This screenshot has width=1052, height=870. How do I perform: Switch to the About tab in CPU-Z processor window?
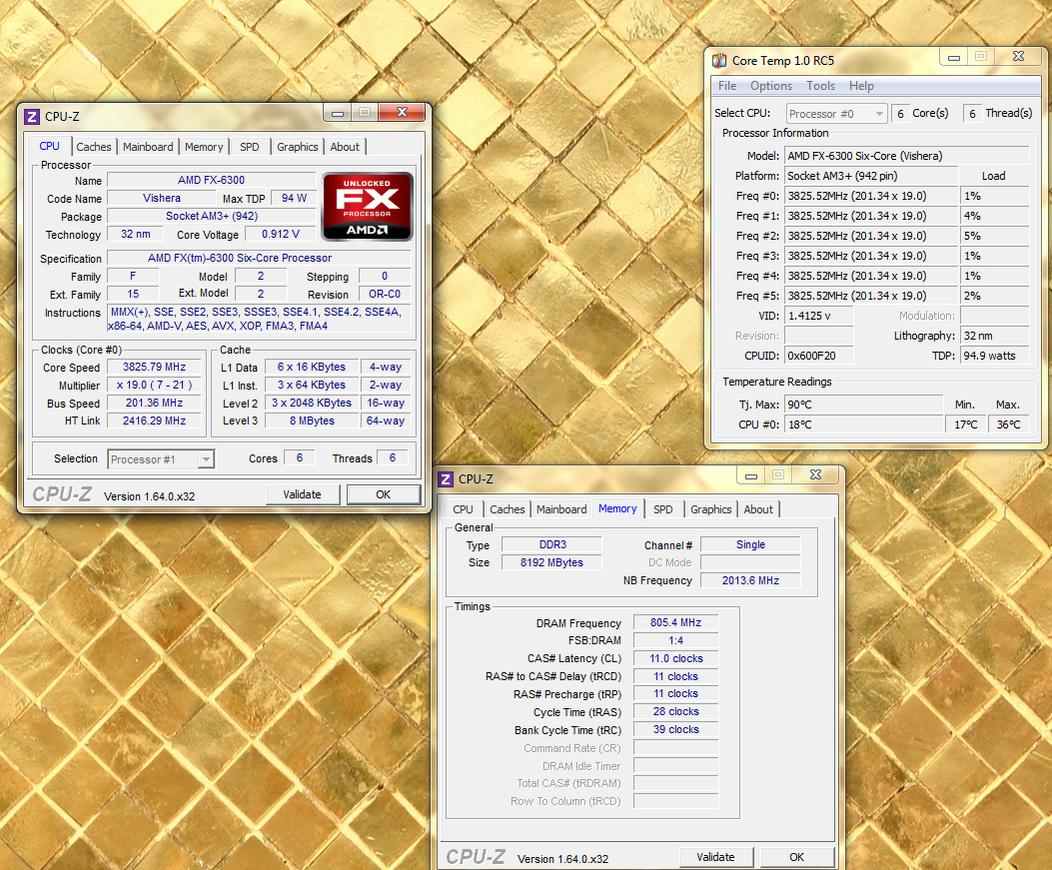(x=345, y=147)
